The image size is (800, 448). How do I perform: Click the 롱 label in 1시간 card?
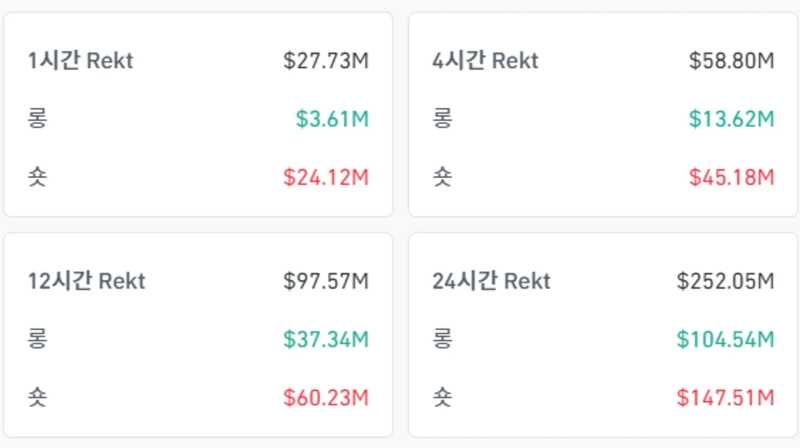(37, 119)
